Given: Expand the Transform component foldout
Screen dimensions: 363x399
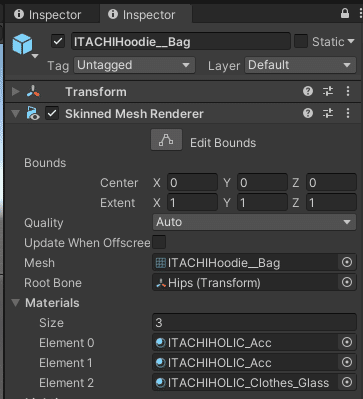Looking at the screenshot, I should 15,91.
